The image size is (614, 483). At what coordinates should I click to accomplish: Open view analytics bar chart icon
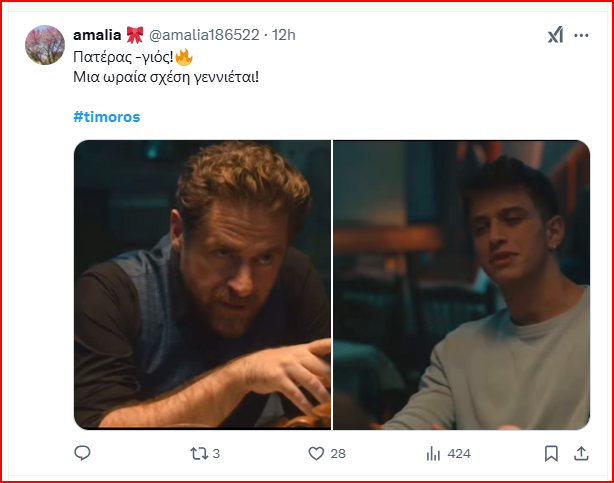click(x=433, y=453)
